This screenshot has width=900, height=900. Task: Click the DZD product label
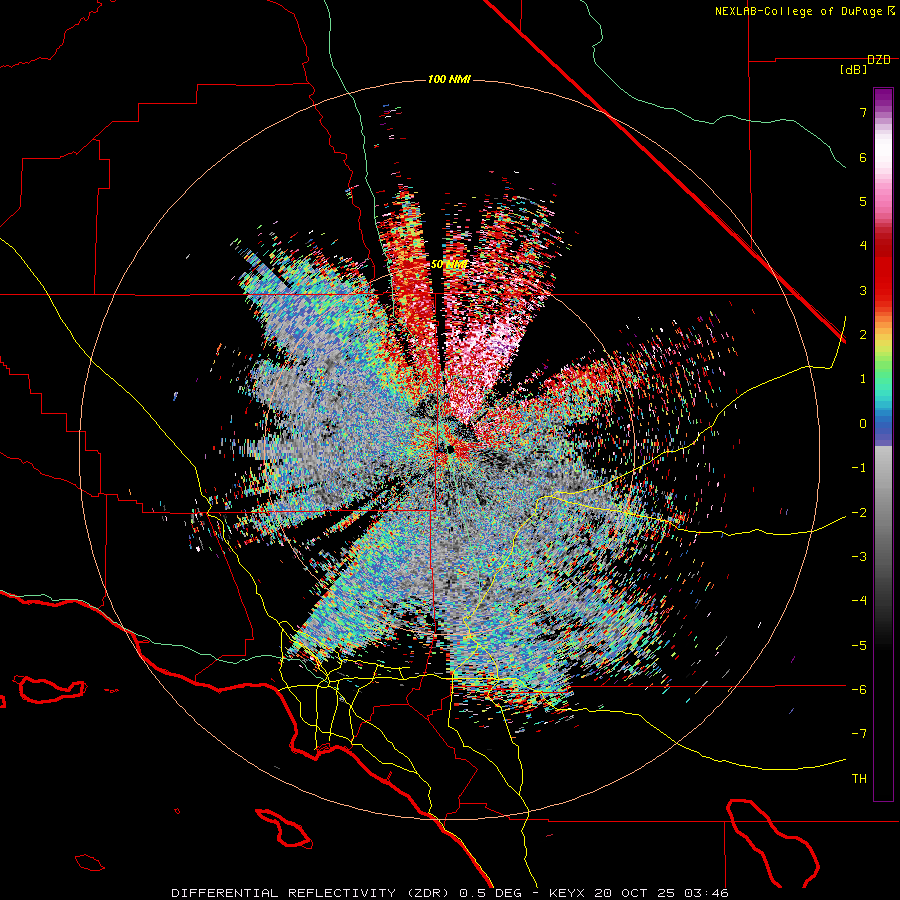pyautogui.click(x=879, y=60)
